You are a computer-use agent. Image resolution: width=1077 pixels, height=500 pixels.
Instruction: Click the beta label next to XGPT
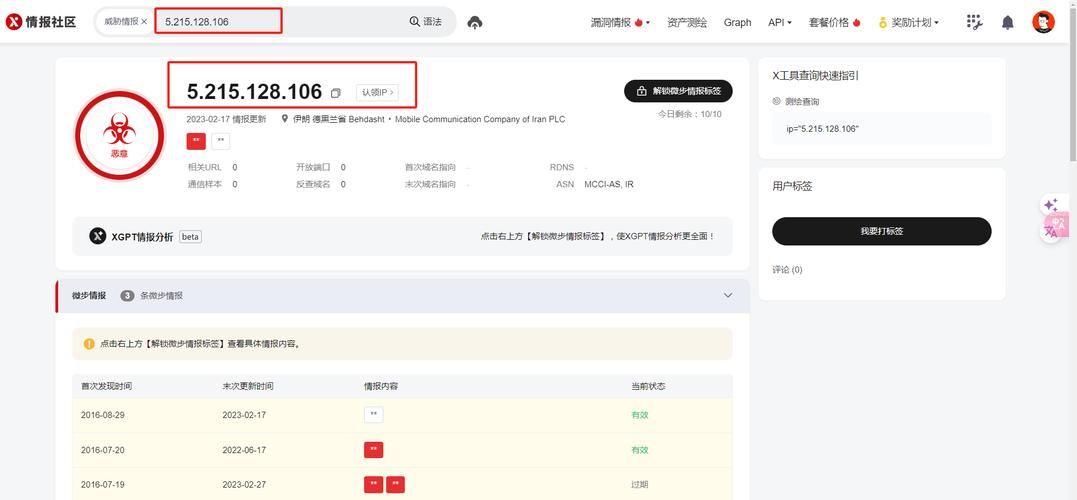pyautogui.click(x=190, y=237)
